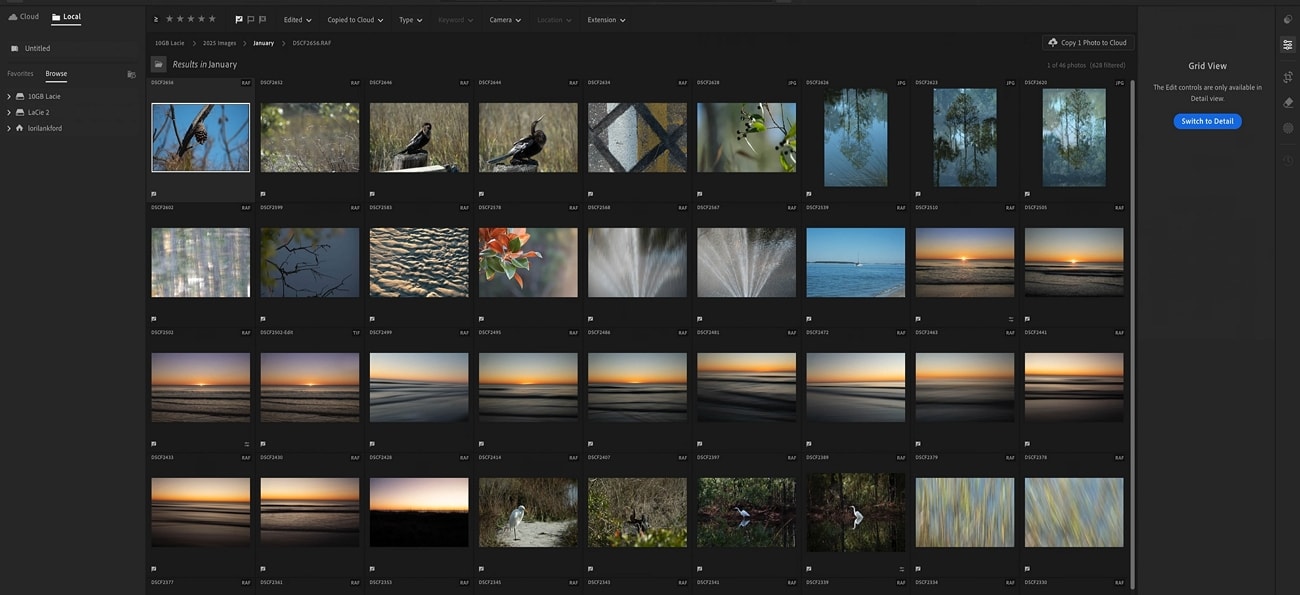The image size is (1300, 595).
Task: Select the DSCF2656 bird thumbnail
Action: [200, 137]
